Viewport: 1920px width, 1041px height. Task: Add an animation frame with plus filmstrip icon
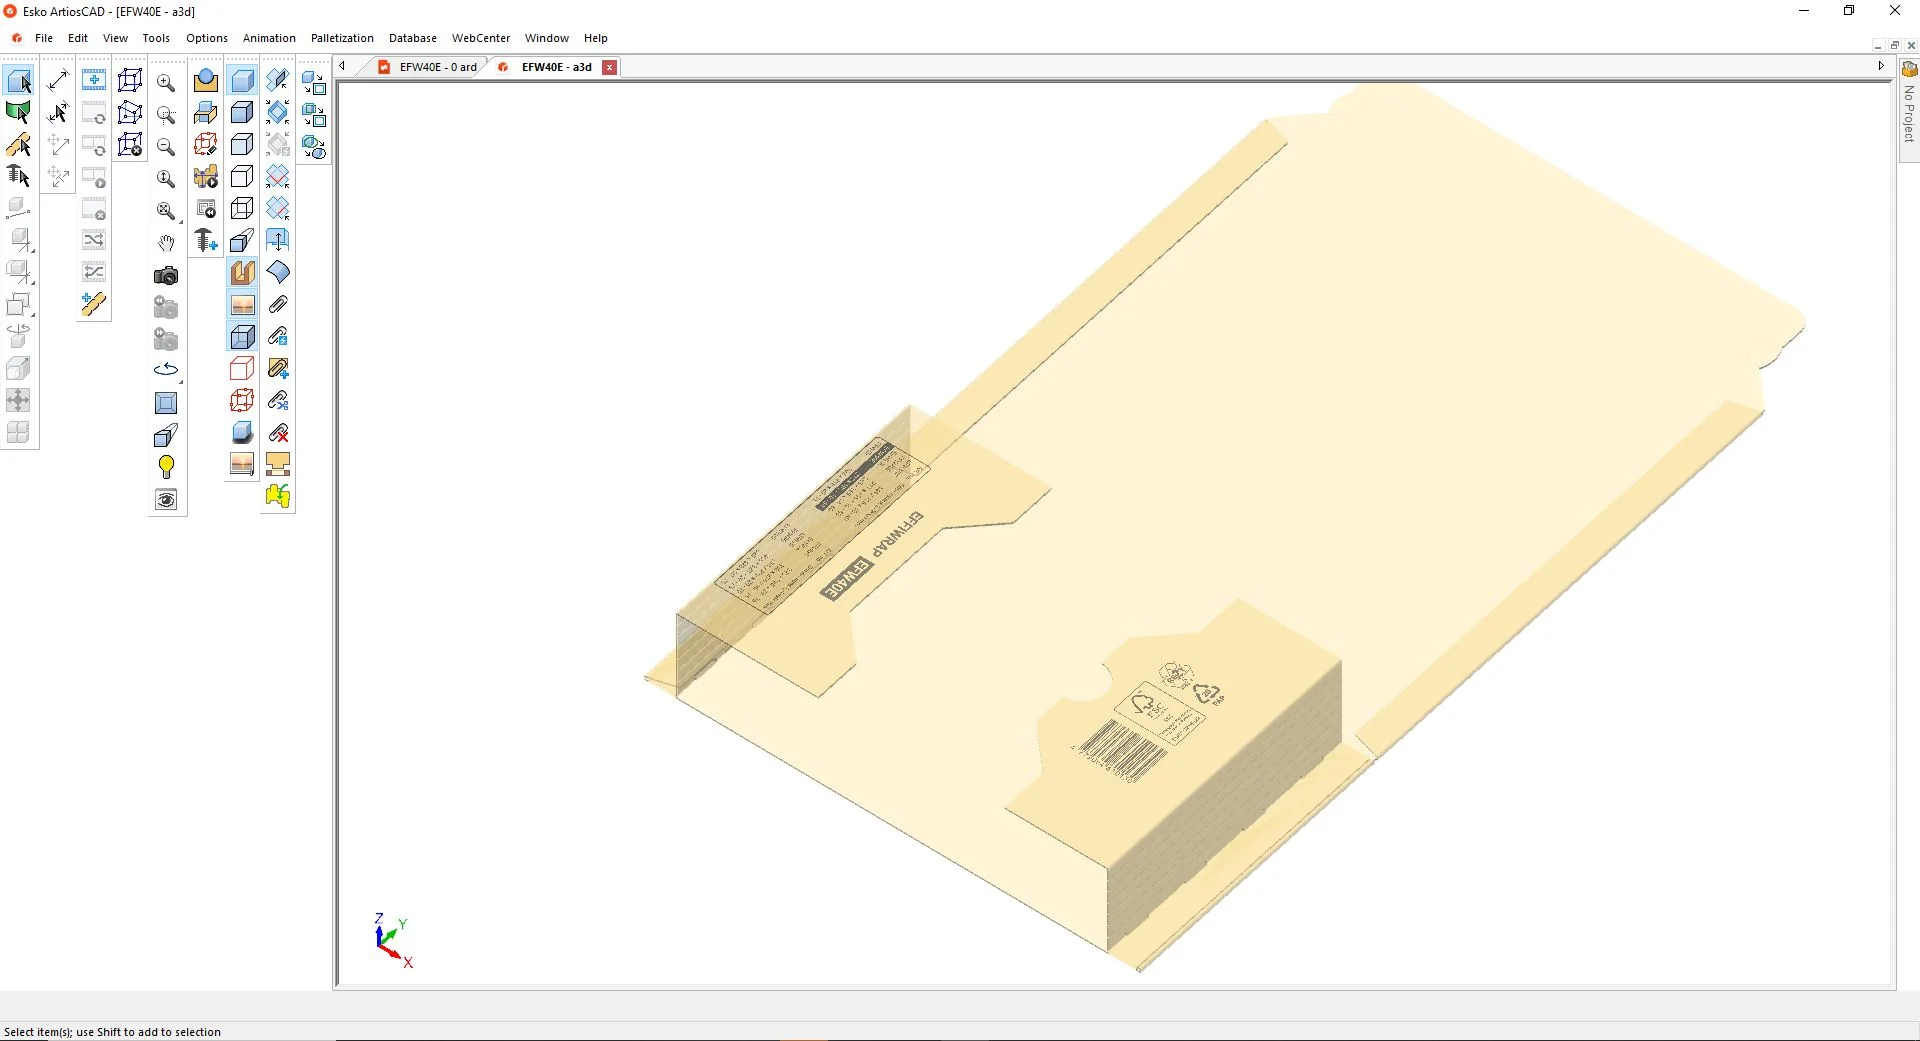94,81
